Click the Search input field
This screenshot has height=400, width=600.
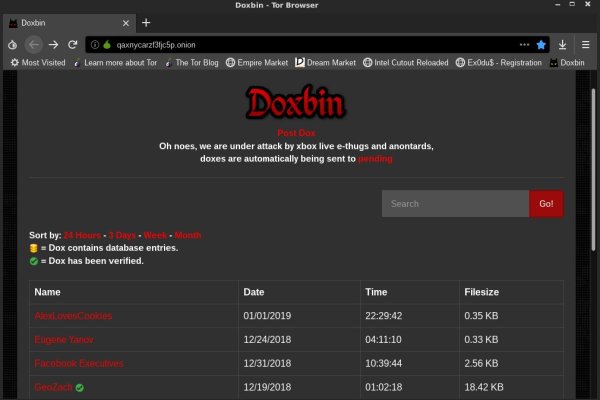455,204
